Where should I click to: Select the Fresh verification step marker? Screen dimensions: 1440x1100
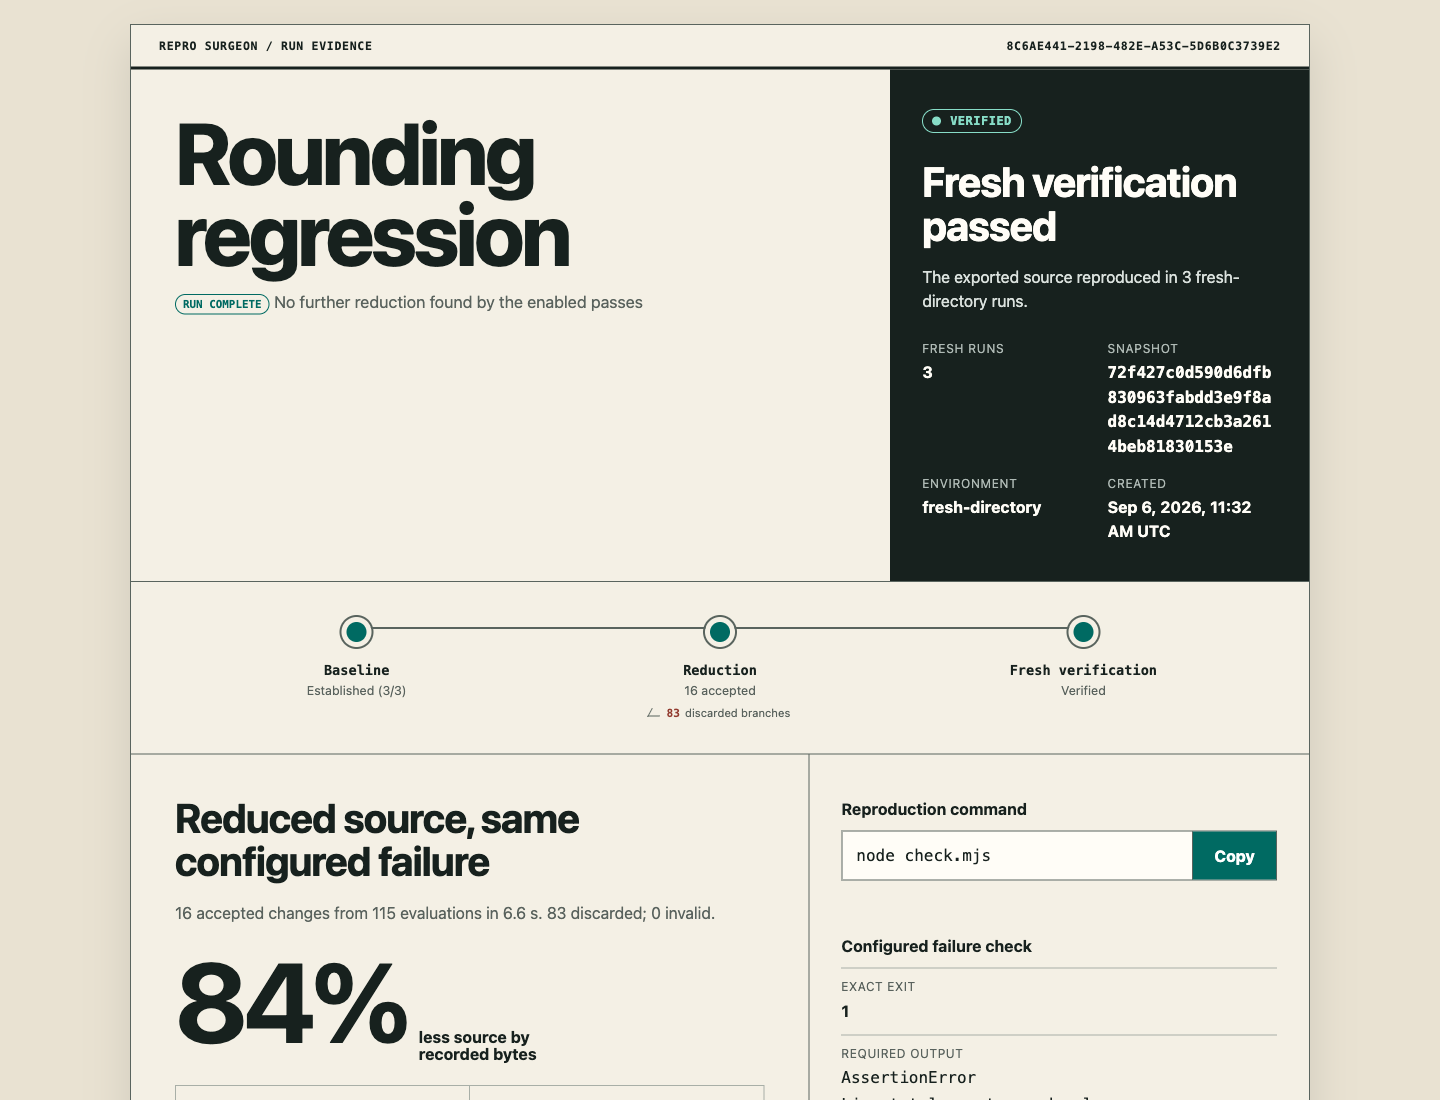(1083, 632)
